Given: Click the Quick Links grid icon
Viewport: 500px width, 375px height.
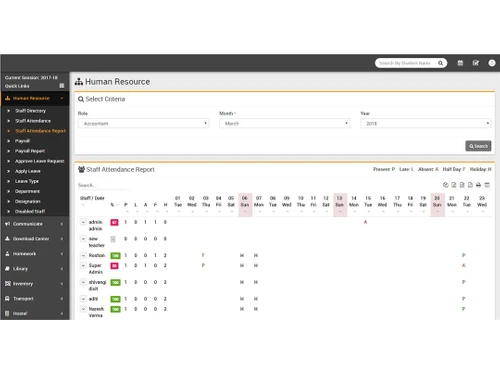Looking at the screenshot, I should (x=62, y=86).
